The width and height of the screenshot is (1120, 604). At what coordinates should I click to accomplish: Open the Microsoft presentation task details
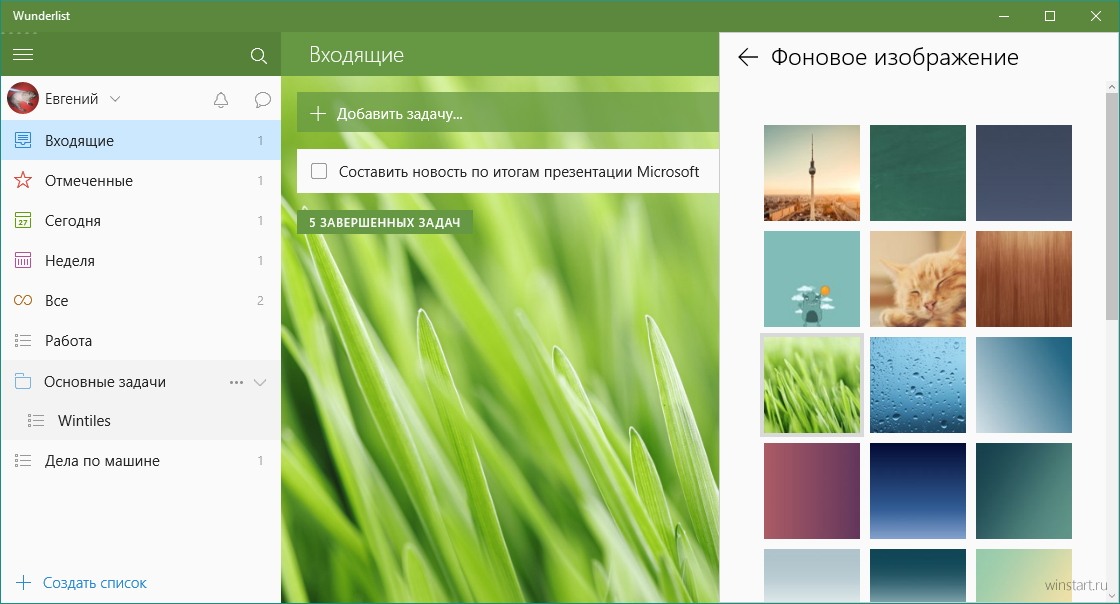[508, 171]
